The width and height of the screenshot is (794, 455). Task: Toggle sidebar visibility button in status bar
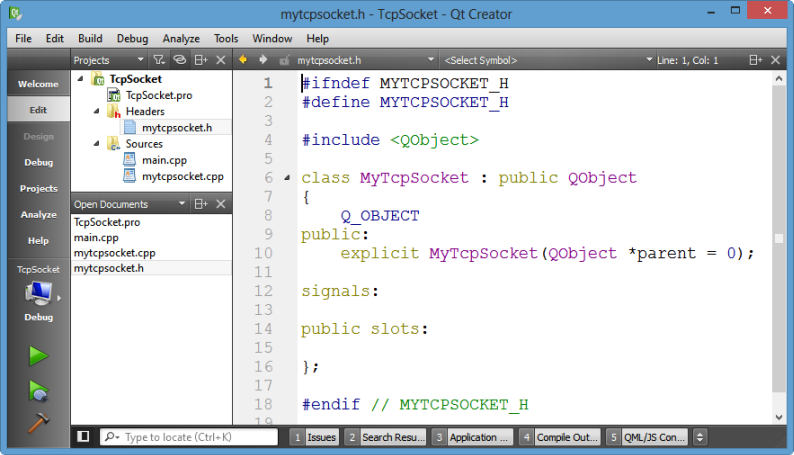[x=83, y=436]
